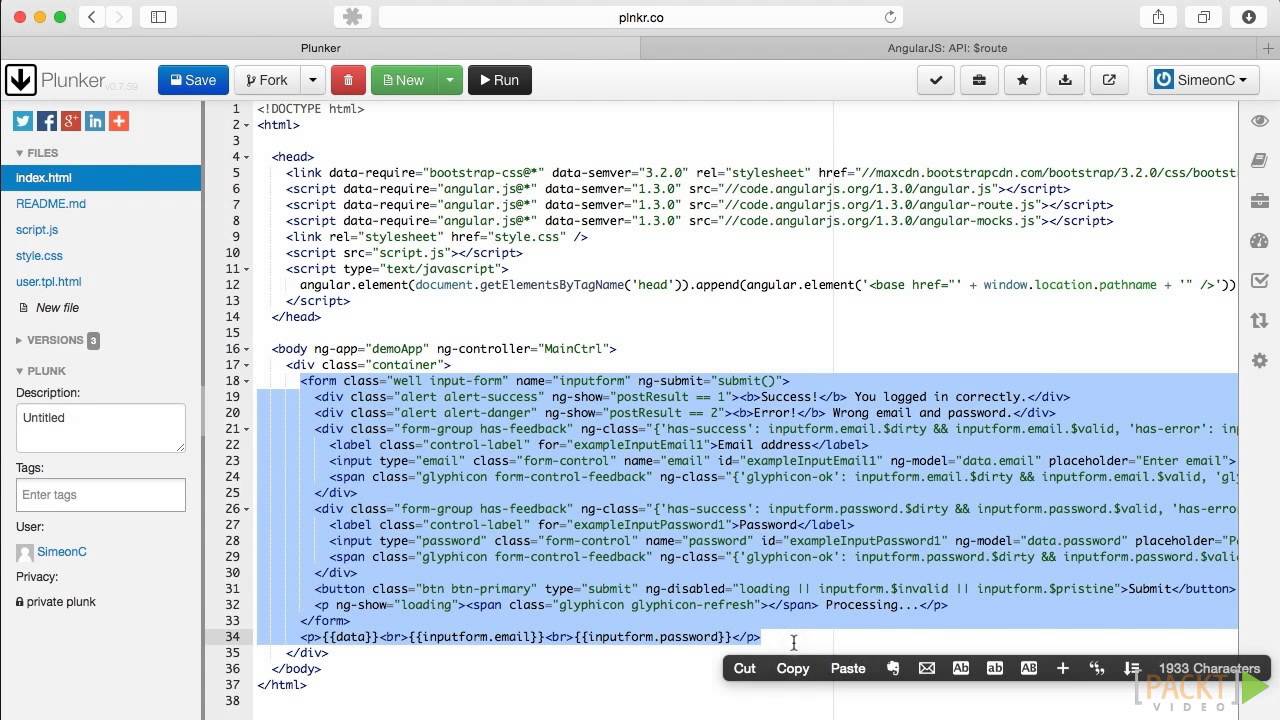Click the Safari address bar
This screenshot has height=720, width=1280.
click(641, 17)
